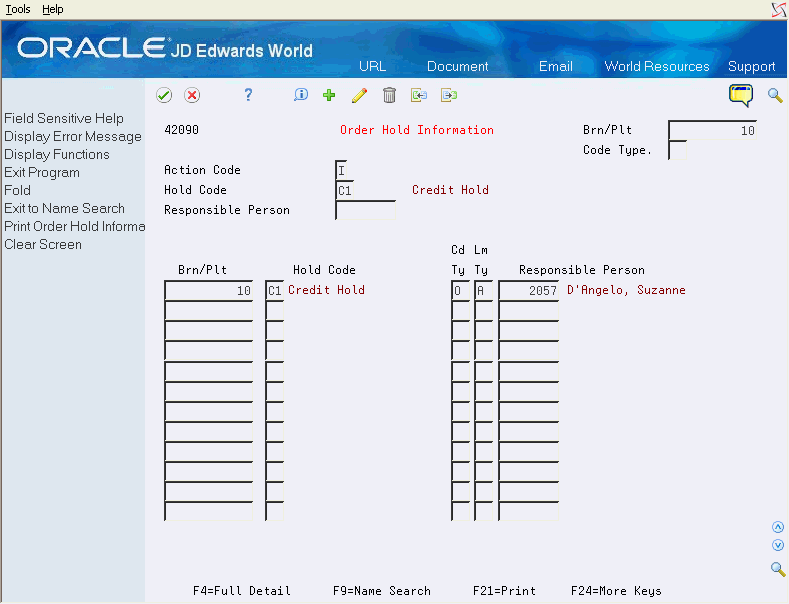789x604 pixels.
Task: Select Fold in sidebar
Action: (x=18, y=190)
